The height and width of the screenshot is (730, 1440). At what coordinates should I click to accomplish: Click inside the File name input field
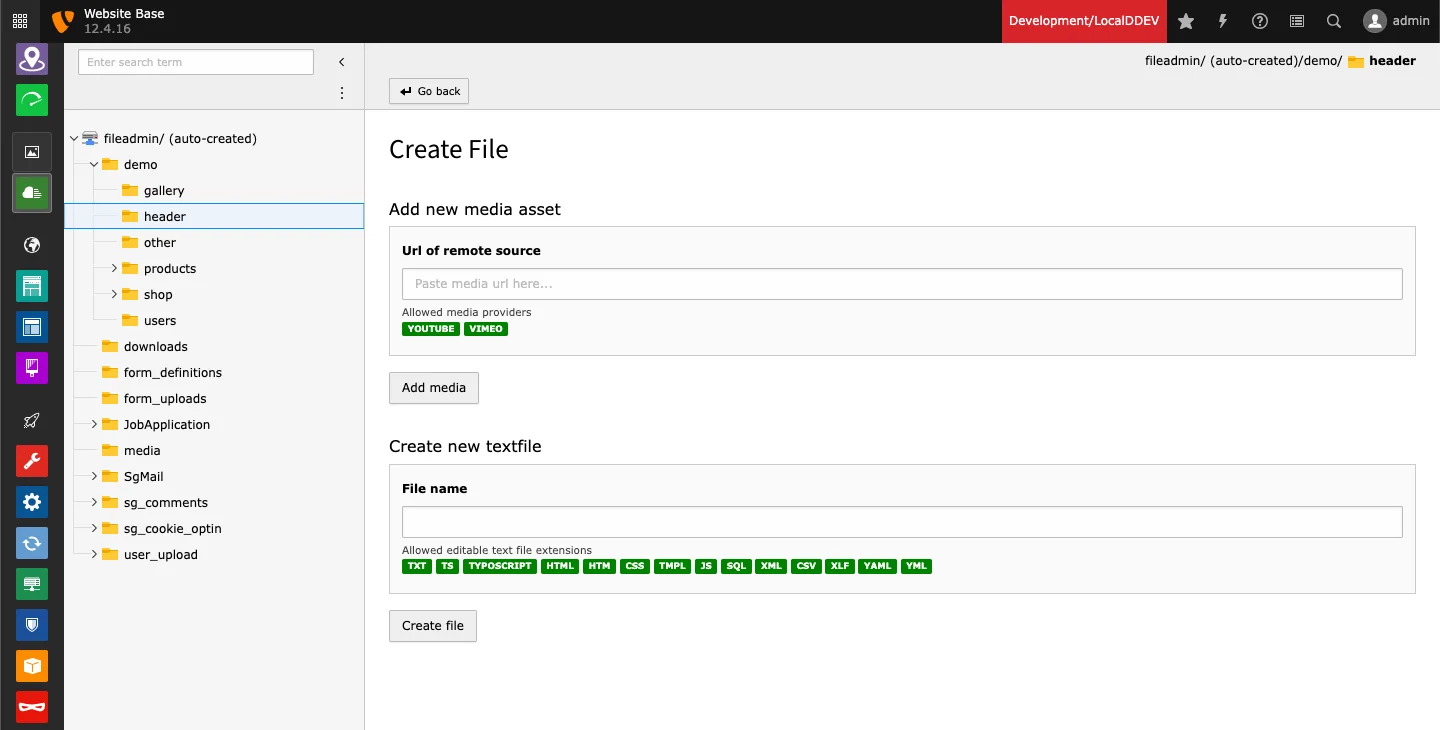(900, 521)
